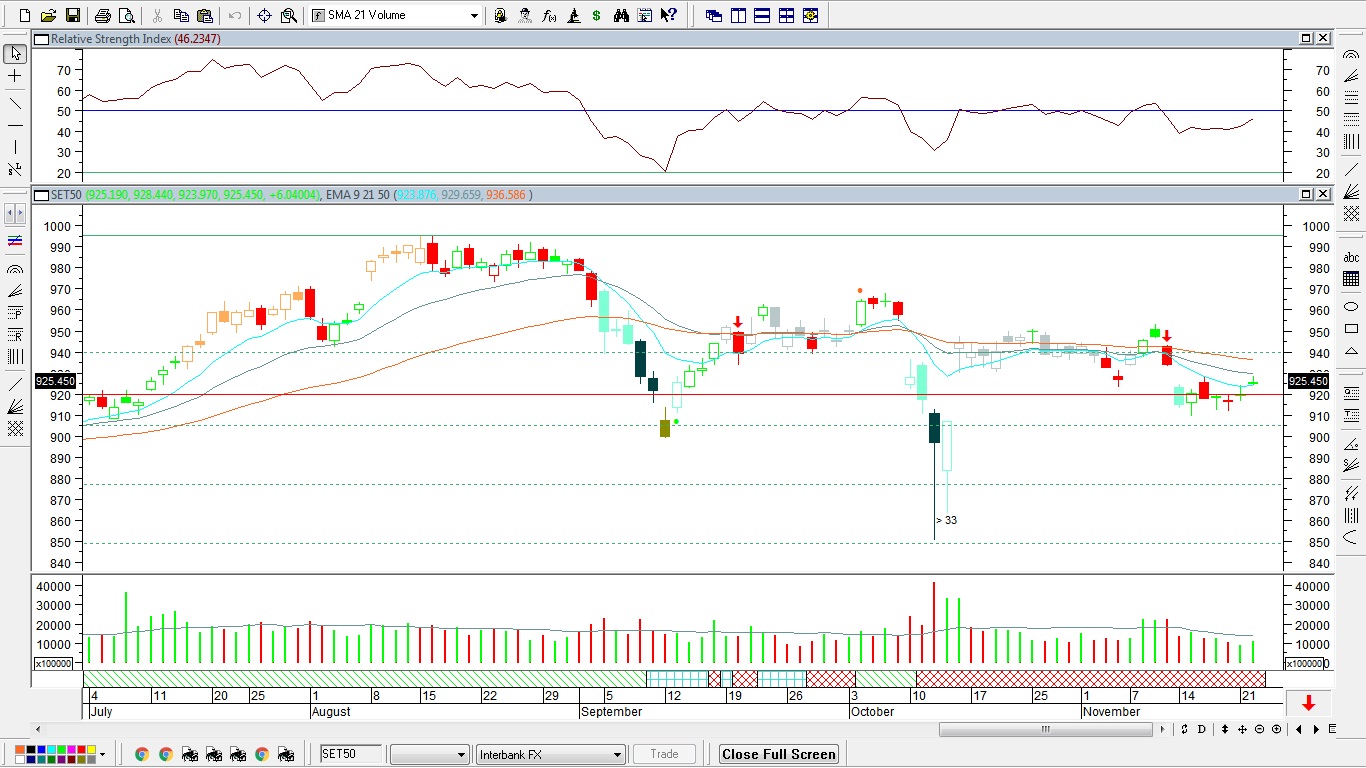Click the magnifier zoom icon in top toolbar

[288, 15]
